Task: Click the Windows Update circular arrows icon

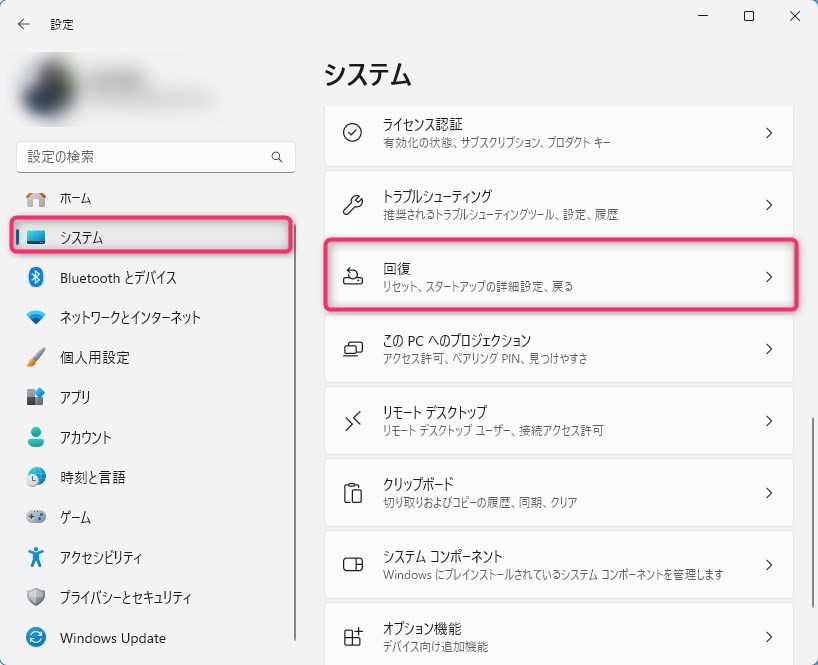Action: 36,638
